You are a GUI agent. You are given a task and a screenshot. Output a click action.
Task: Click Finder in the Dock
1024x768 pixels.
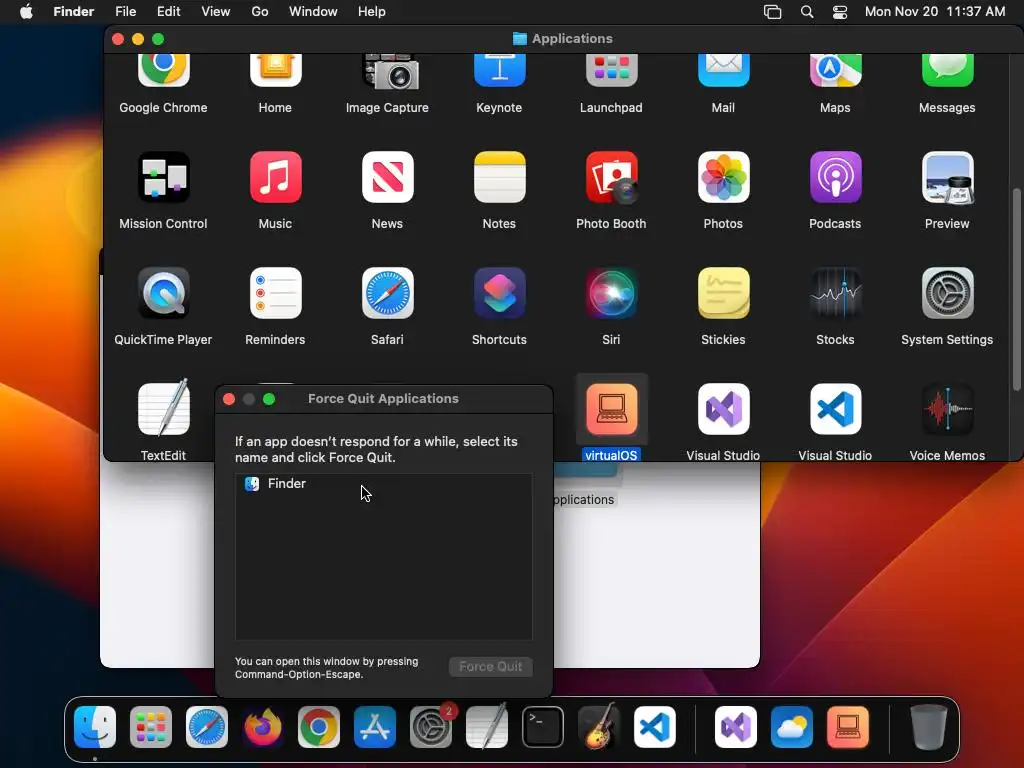pyautogui.click(x=95, y=727)
